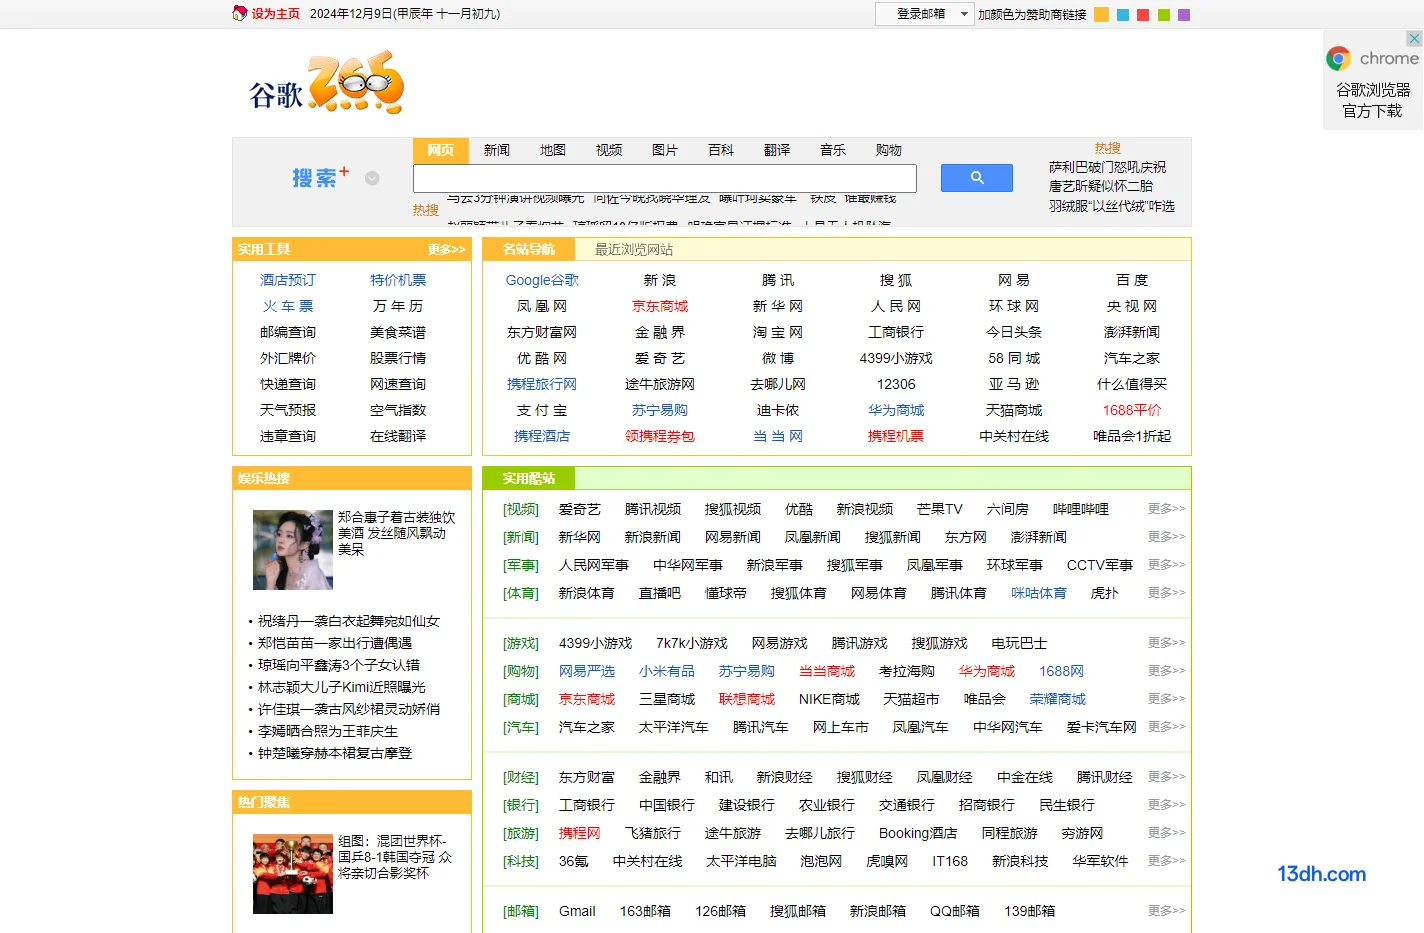Image resolution: width=1424 pixels, height=933 pixels.
Task: Open 酒店预订 tool link
Action: [288, 280]
